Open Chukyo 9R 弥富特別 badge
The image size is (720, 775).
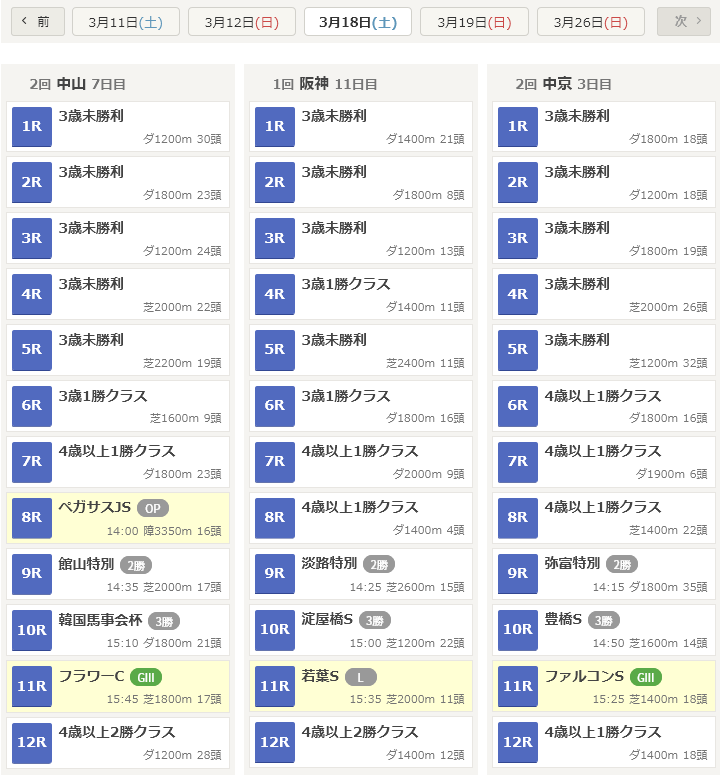point(518,573)
